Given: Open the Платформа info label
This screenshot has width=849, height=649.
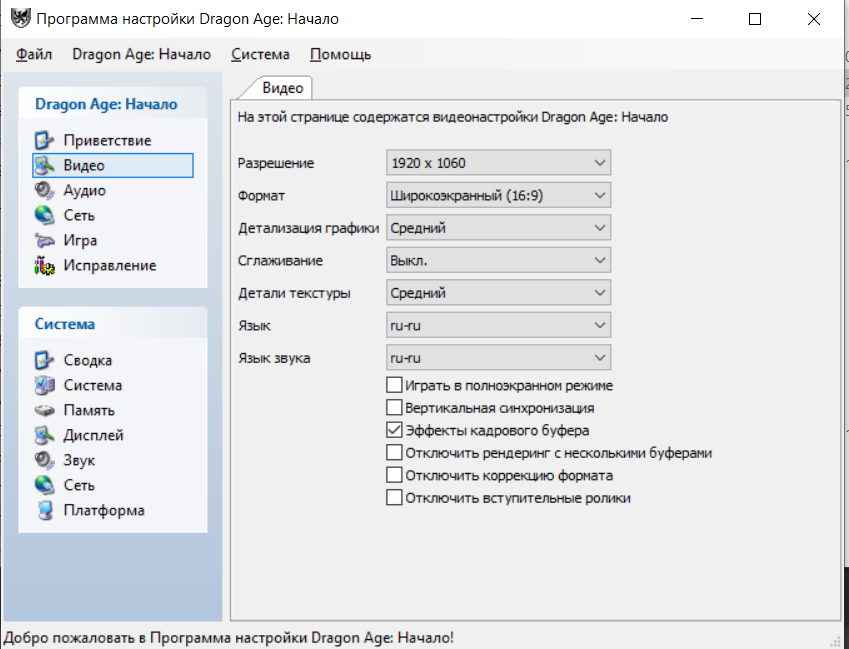Looking at the screenshot, I should click(104, 510).
